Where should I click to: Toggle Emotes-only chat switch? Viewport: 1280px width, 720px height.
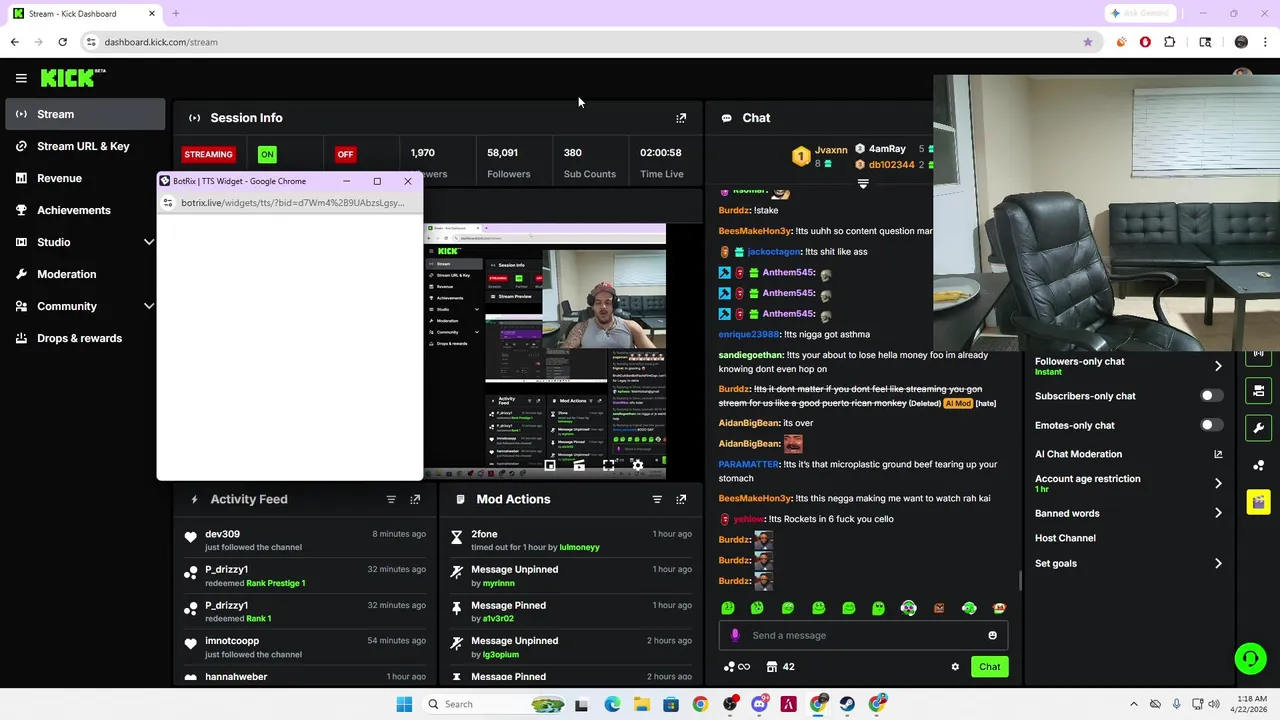[x=1211, y=425]
